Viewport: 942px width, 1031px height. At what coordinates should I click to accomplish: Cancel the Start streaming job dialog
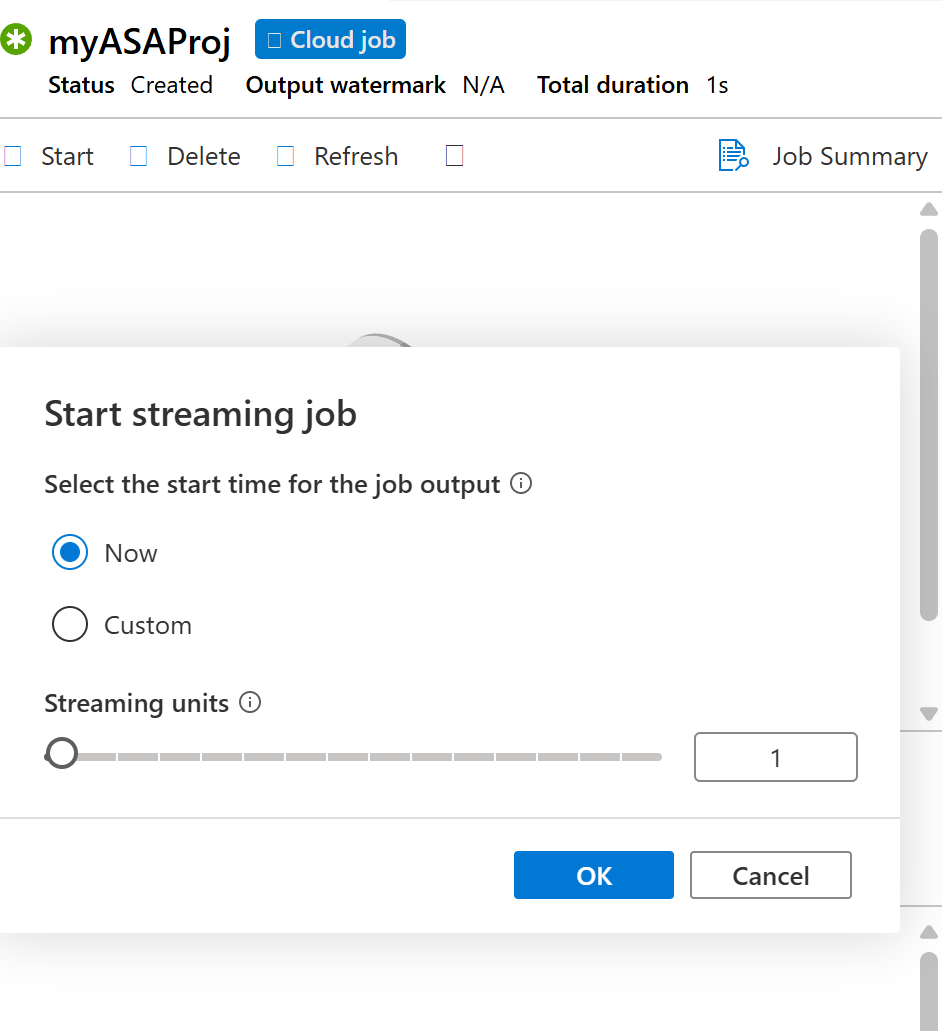pos(770,876)
